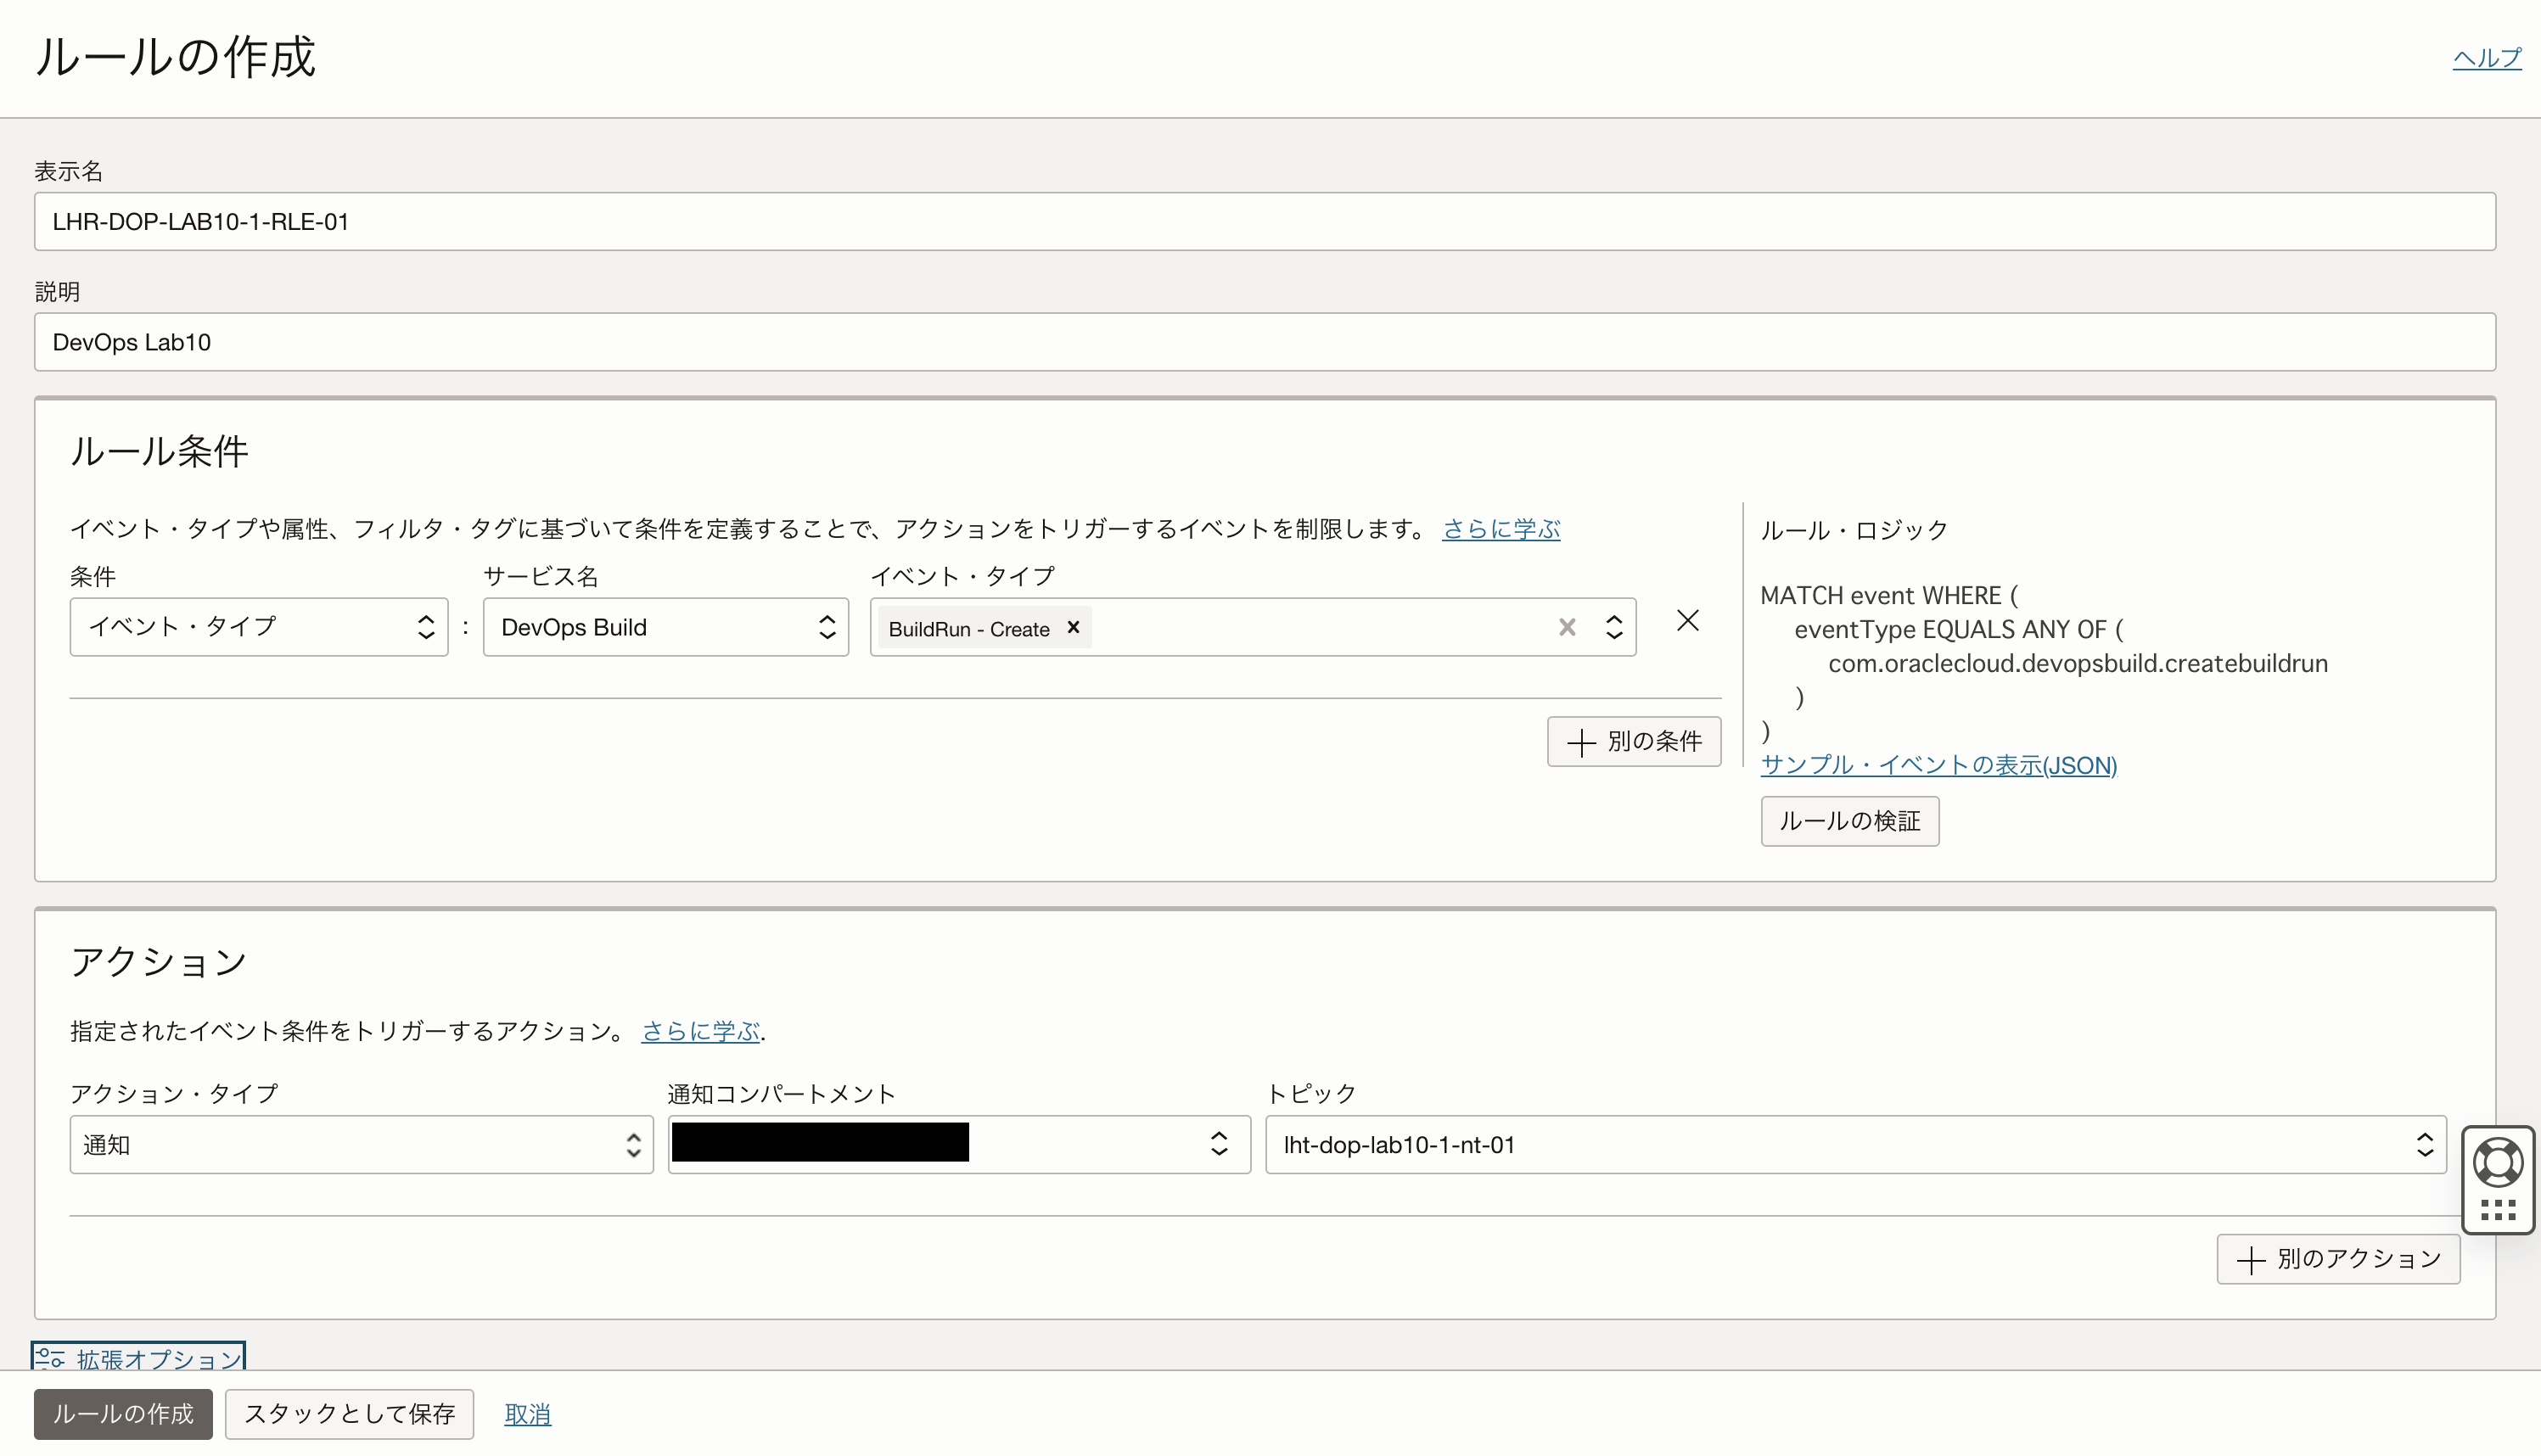This screenshot has height=1456, width=2541.
Task: Delete the condition row with the X icon
Action: point(1687,620)
